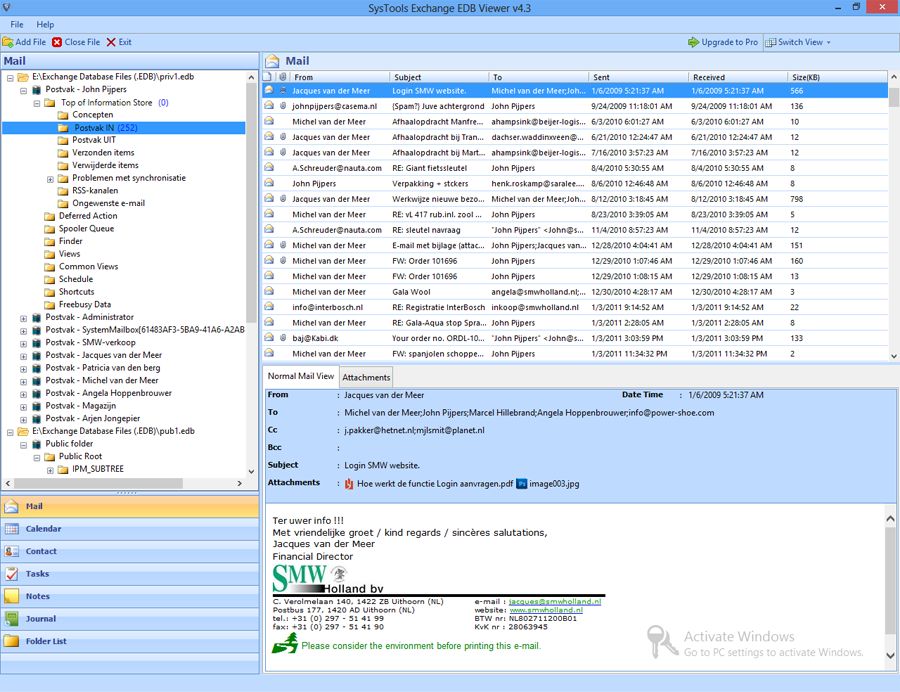Click the folder tree horizontal scrollbar
This screenshot has width=900, height=692.
[x=98, y=483]
